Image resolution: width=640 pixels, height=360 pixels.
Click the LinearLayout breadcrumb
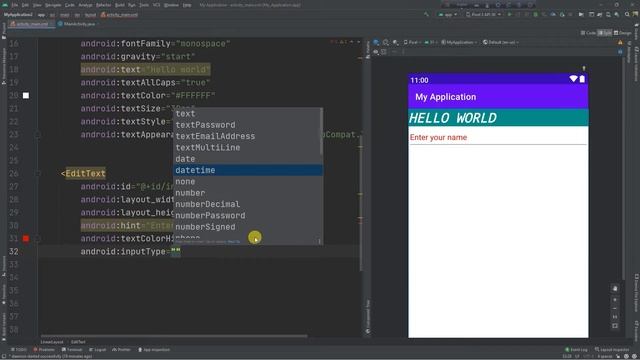[x=52, y=342]
